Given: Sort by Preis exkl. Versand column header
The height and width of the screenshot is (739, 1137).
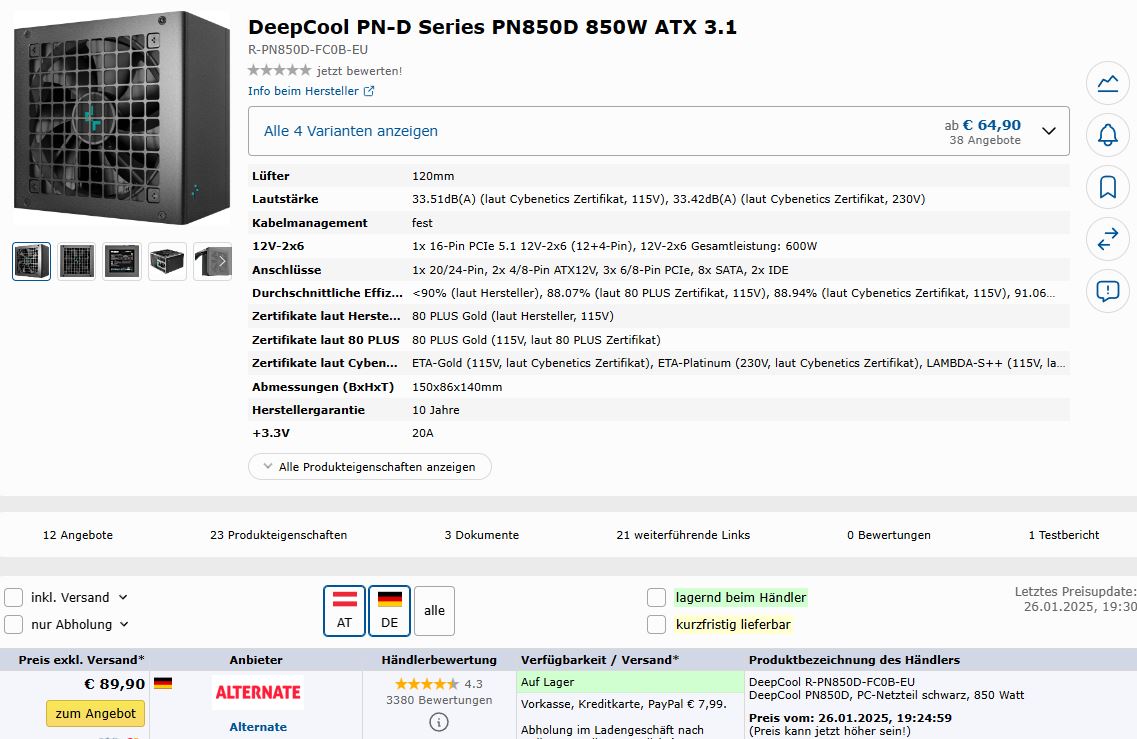Looking at the screenshot, I should click(81, 660).
